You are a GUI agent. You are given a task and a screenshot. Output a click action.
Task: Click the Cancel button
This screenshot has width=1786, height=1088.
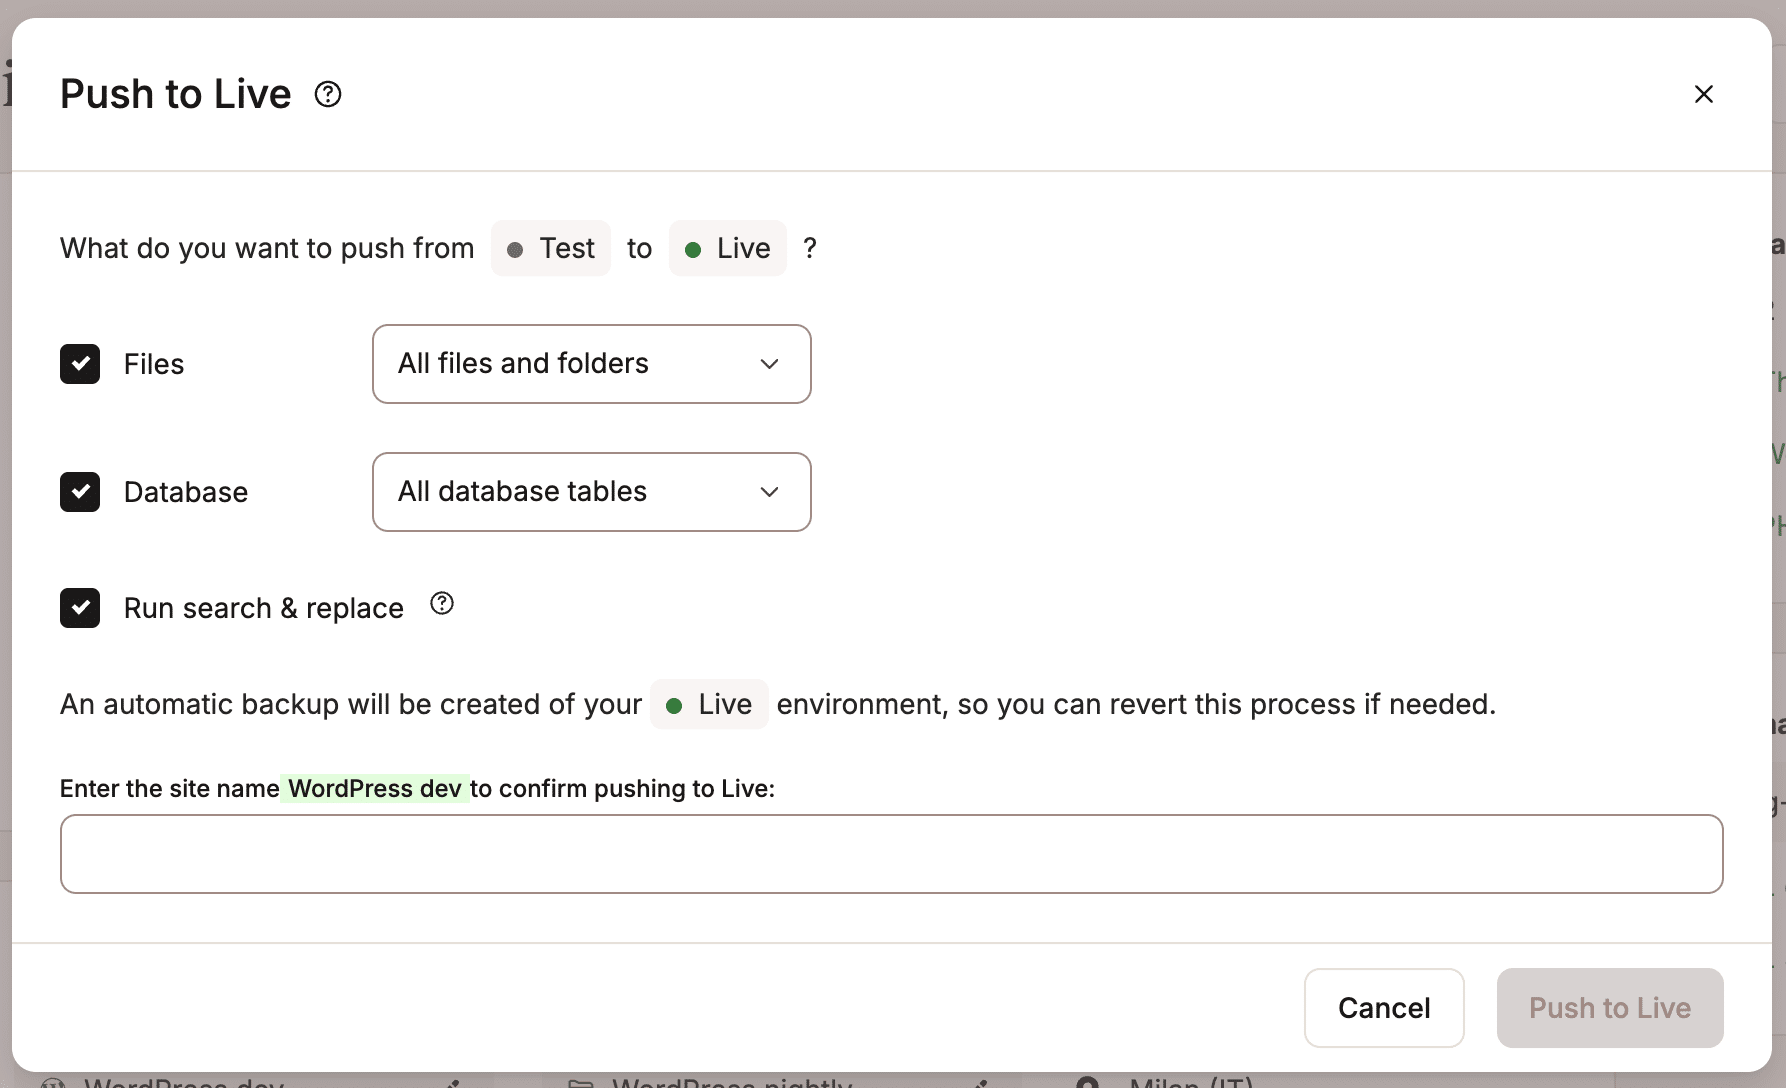pos(1384,1008)
